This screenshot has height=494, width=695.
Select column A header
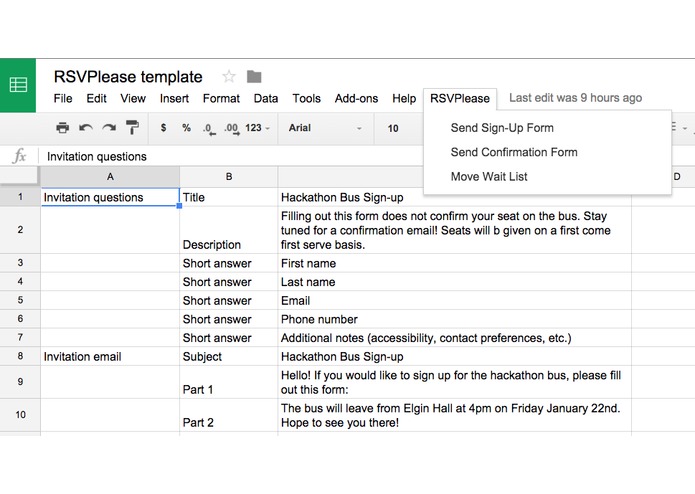click(x=110, y=177)
